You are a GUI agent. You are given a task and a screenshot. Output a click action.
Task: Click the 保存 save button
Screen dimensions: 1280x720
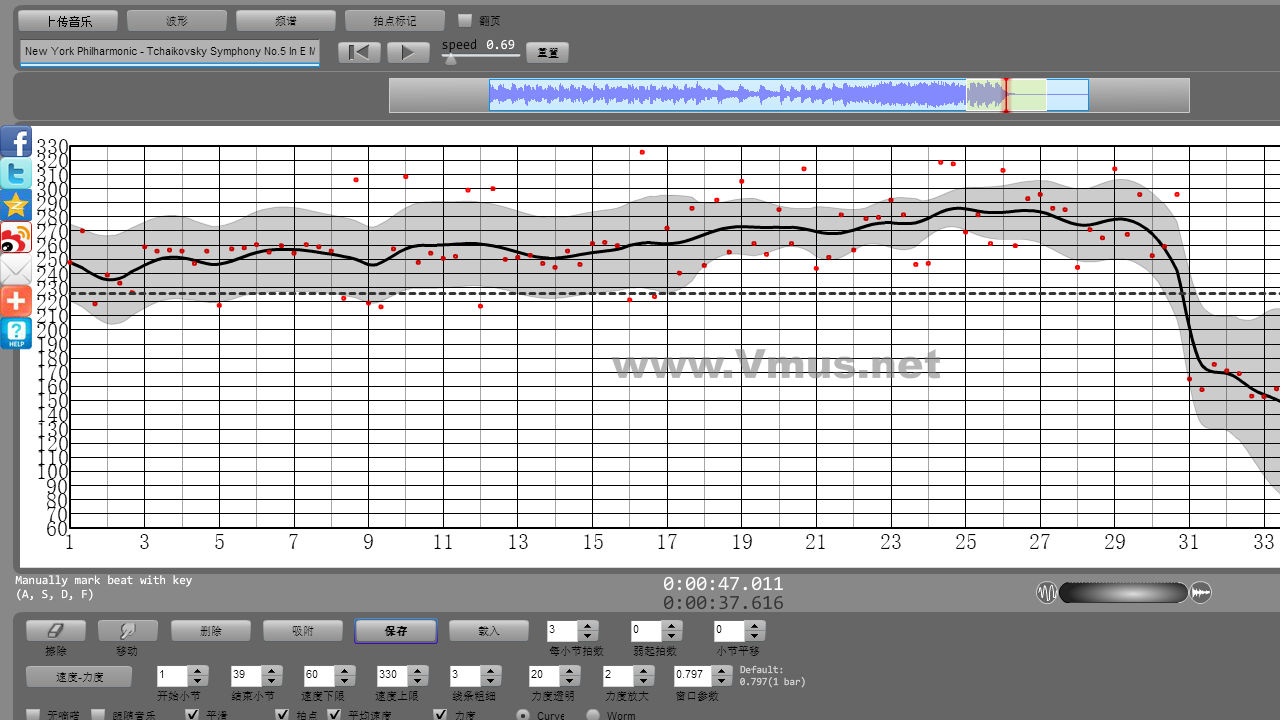tap(396, 631)
